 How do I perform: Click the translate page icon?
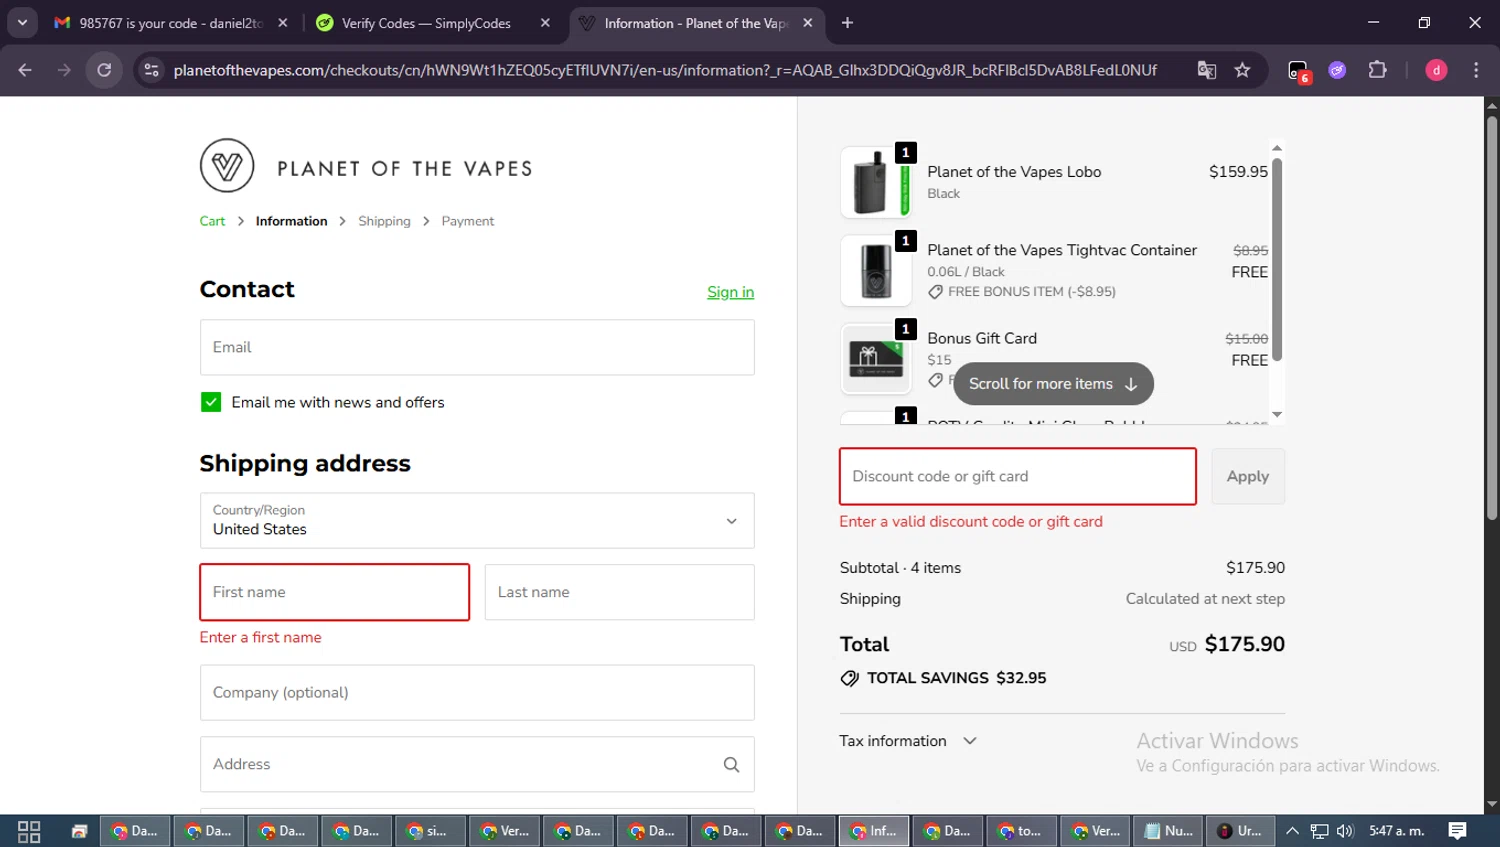tap(1207, 70)
